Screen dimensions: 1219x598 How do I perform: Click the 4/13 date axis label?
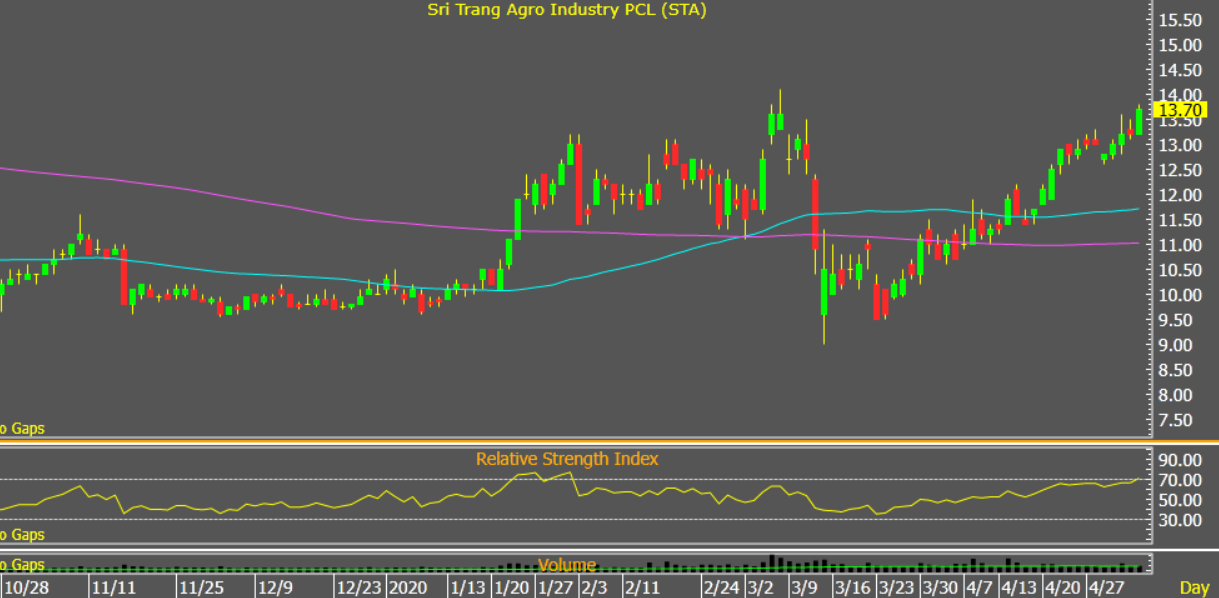coord(1019,587)
